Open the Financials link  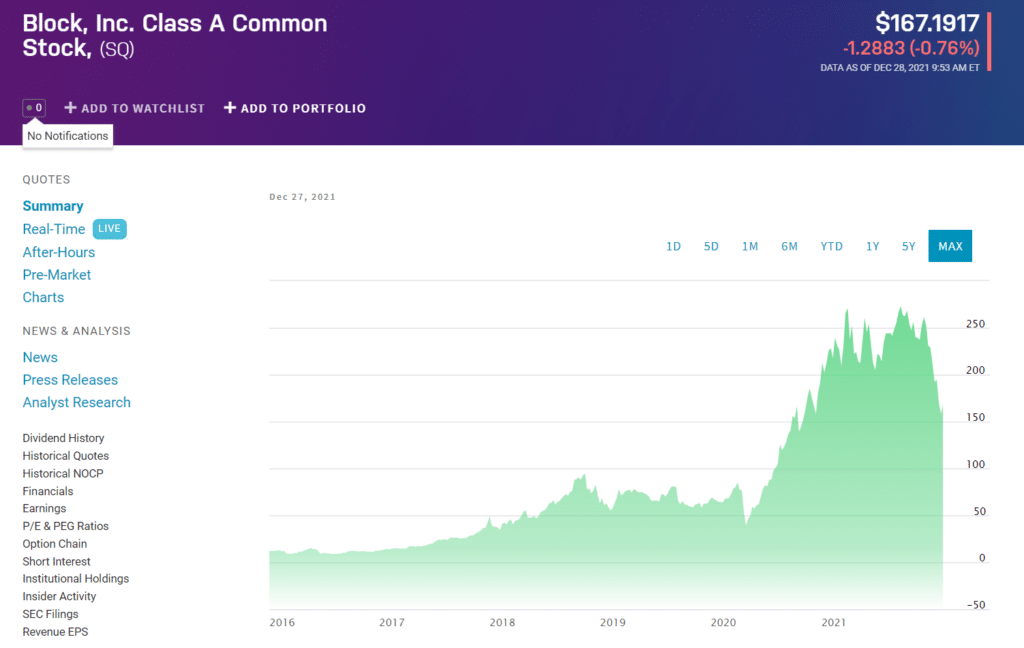coord(48,491)
